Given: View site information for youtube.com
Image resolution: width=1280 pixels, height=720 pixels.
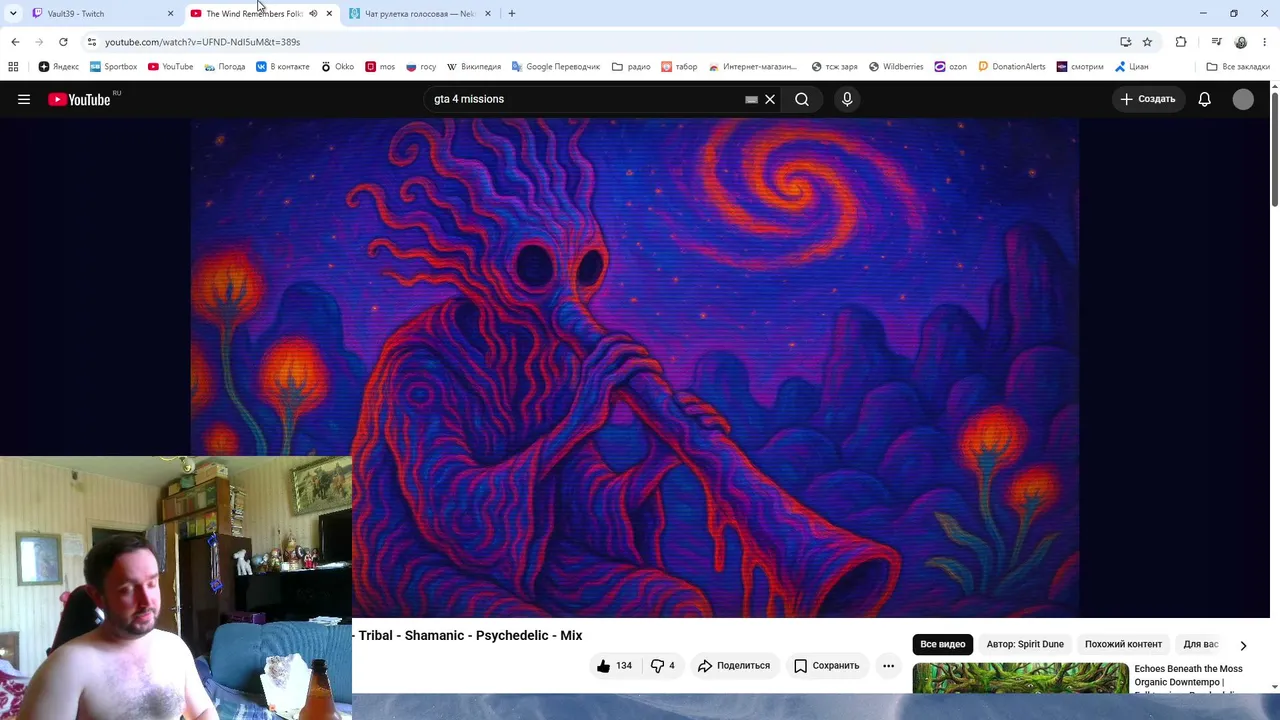Looking at the screenshot, I should coord(91,42).
